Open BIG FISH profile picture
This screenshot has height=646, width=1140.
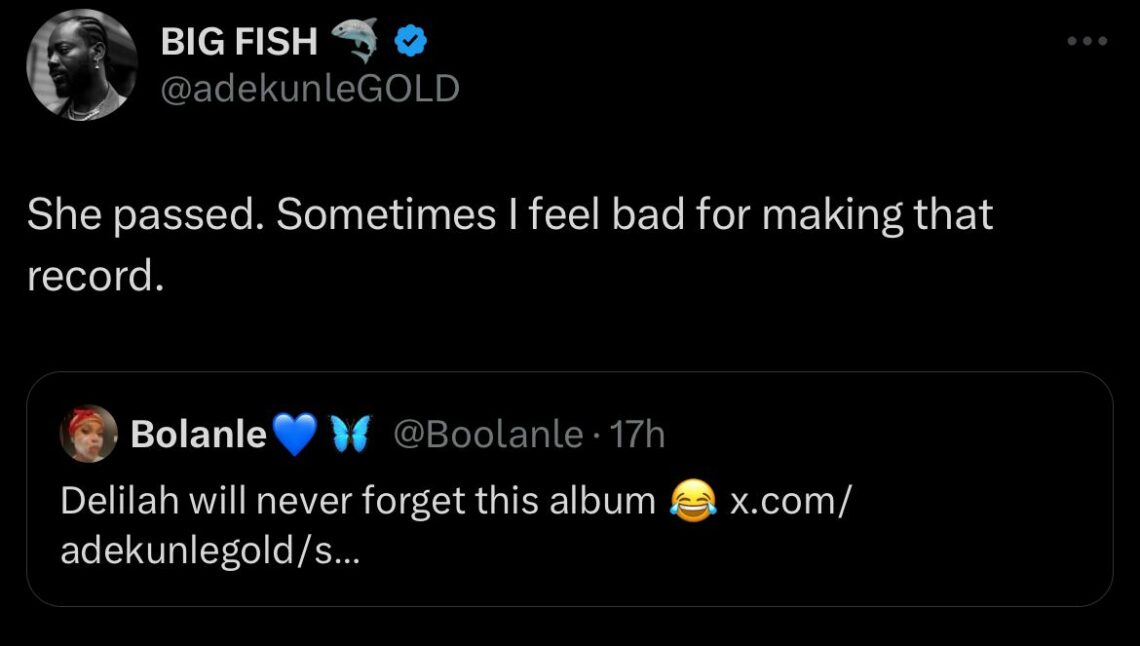[x=81, y=65]
